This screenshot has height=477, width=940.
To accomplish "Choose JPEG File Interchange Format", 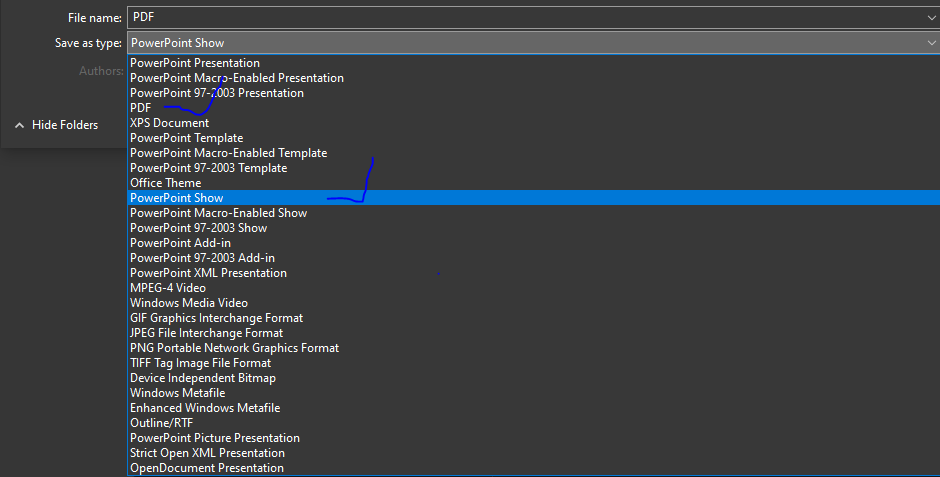I will (534, 333).
